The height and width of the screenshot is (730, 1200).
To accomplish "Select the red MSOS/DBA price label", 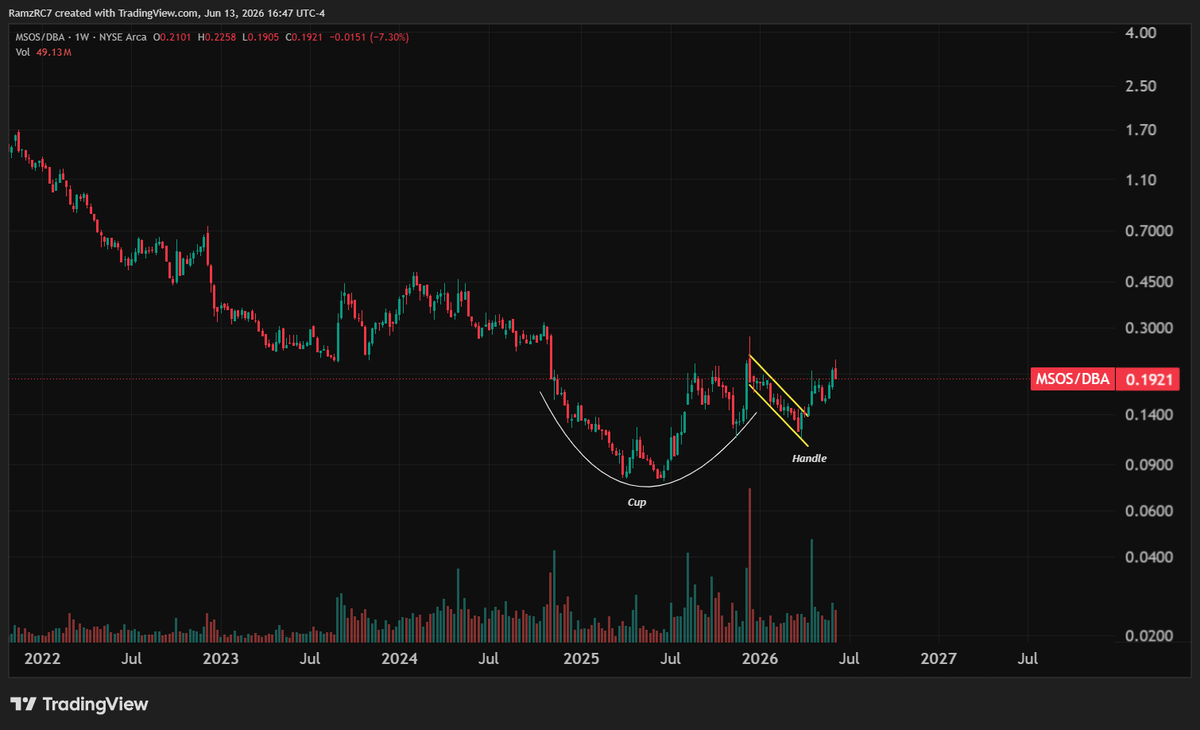I will click(1073, 380).
